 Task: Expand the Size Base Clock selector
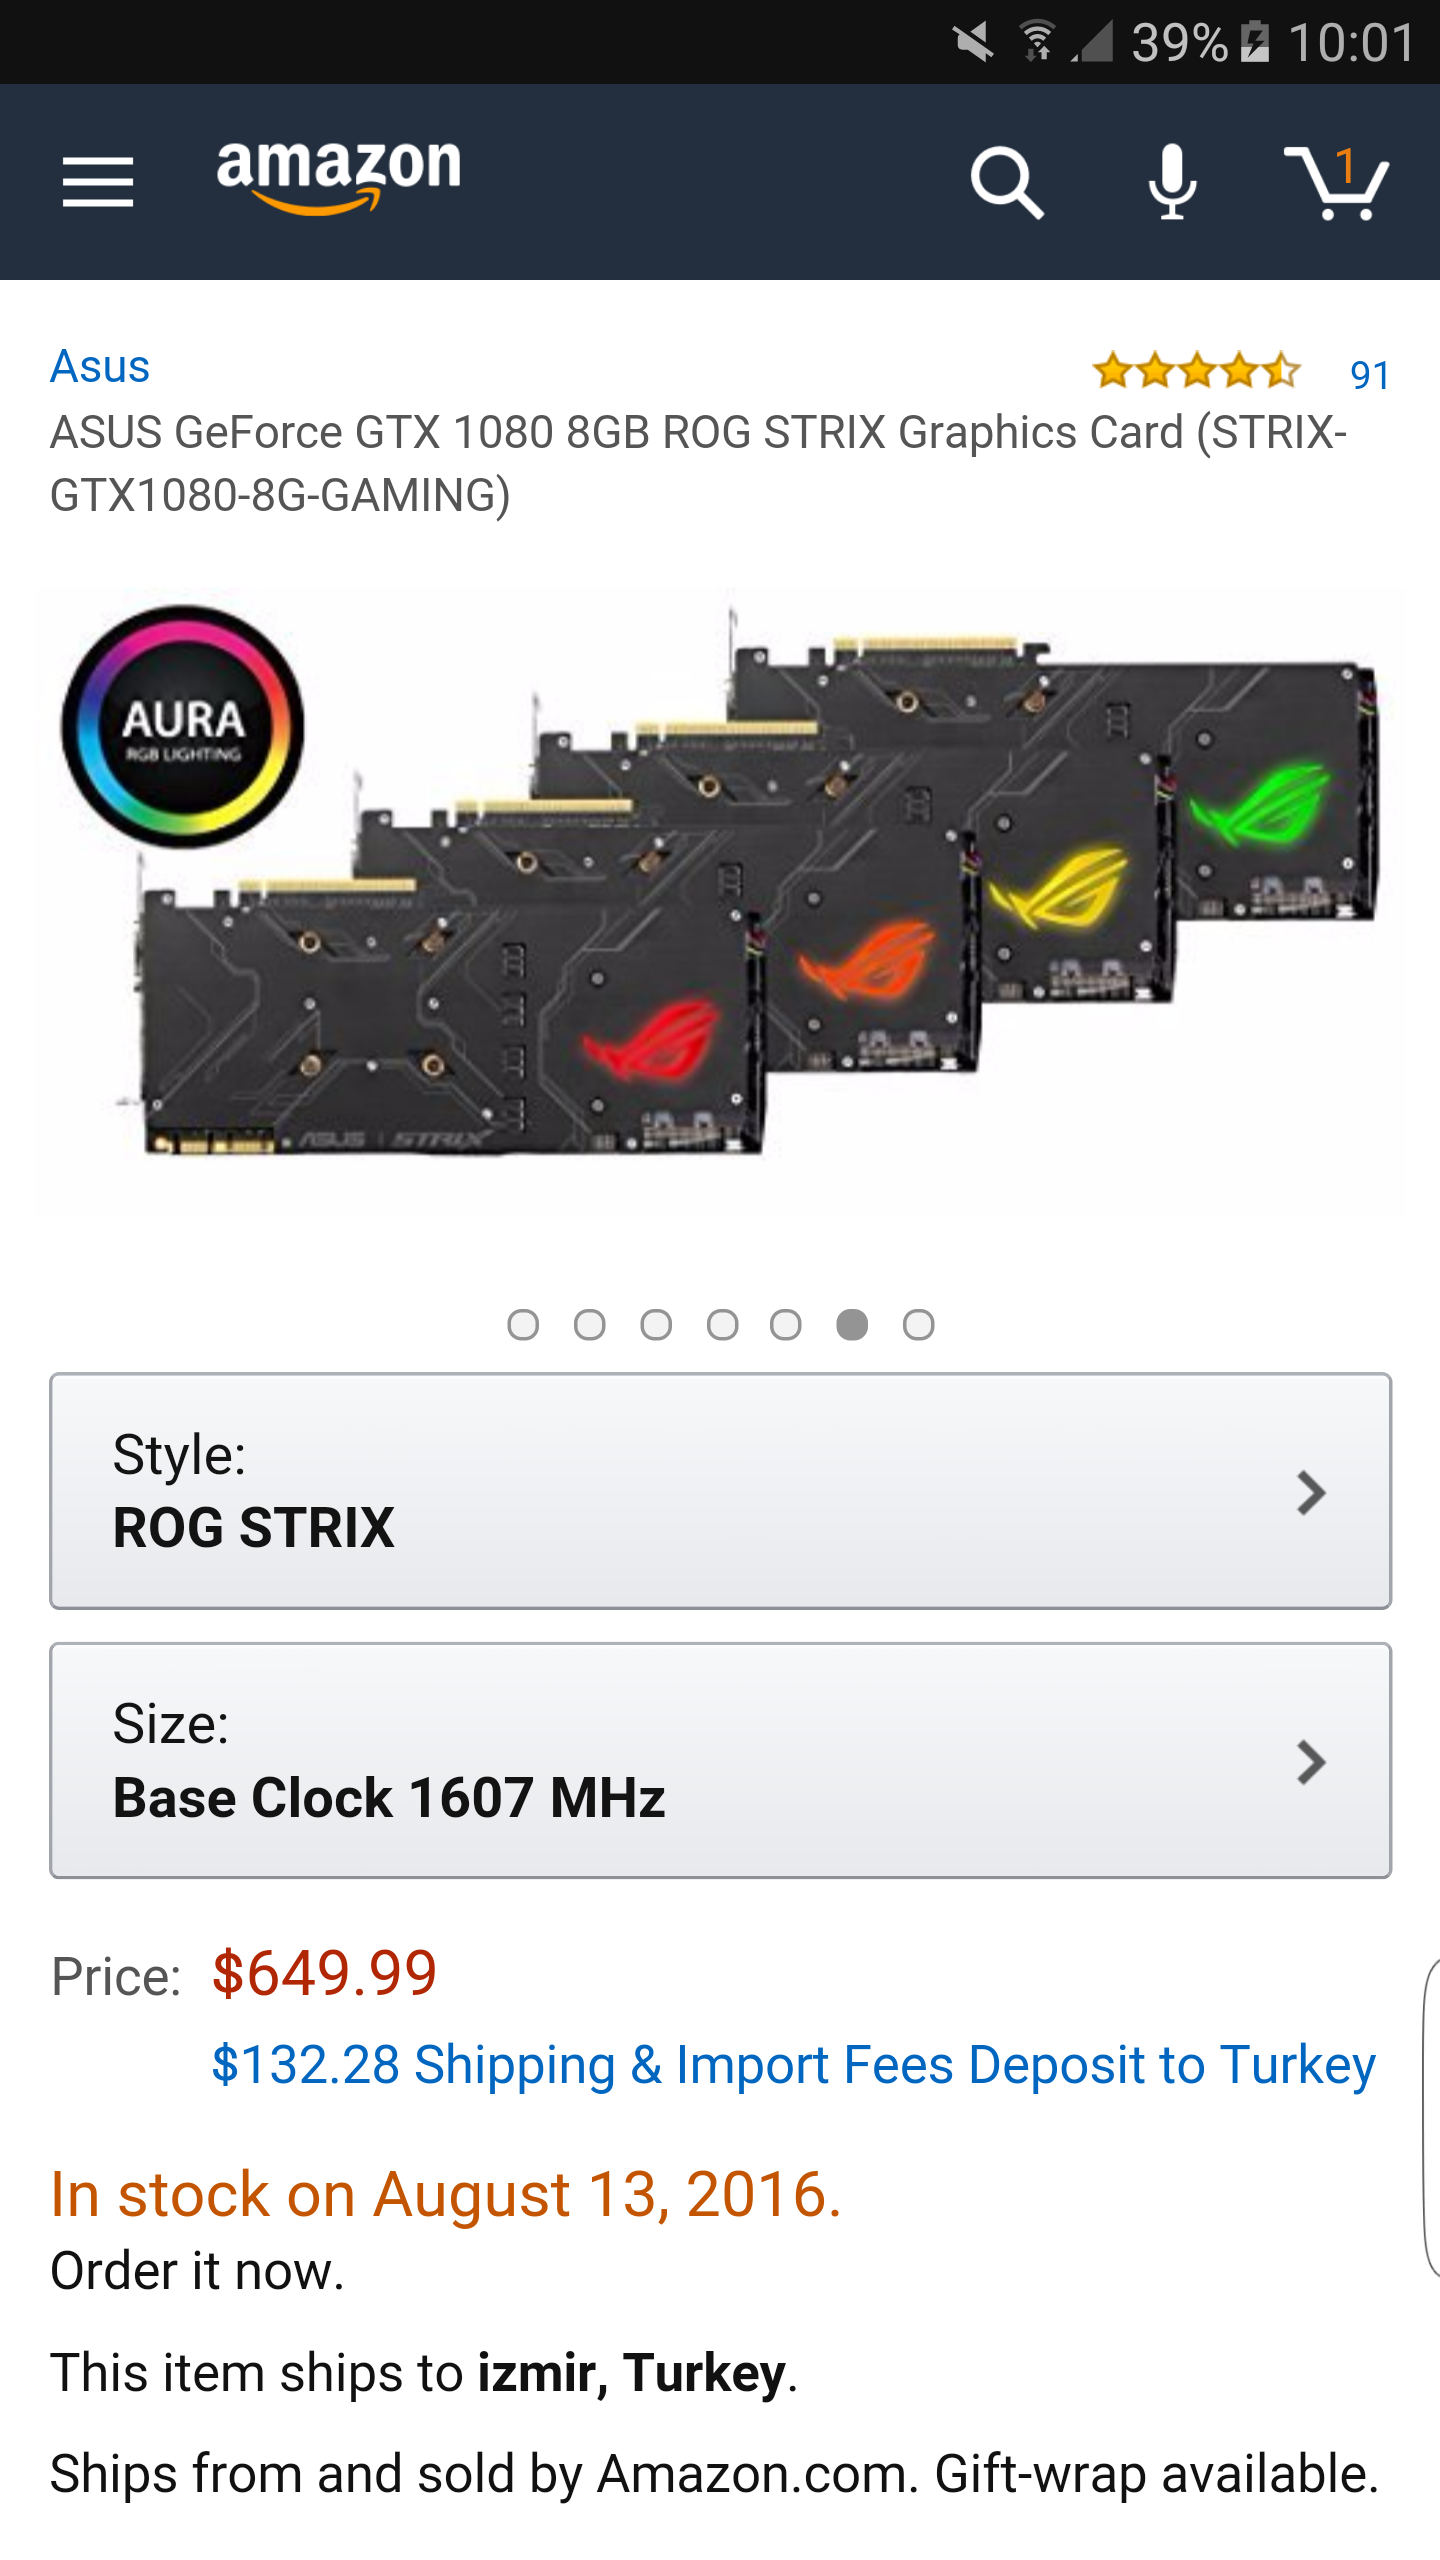point(720,1761)
